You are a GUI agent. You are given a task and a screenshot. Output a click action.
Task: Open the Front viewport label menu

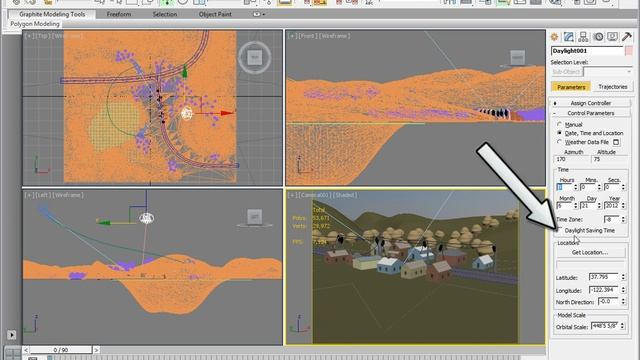tap(308, 36)
